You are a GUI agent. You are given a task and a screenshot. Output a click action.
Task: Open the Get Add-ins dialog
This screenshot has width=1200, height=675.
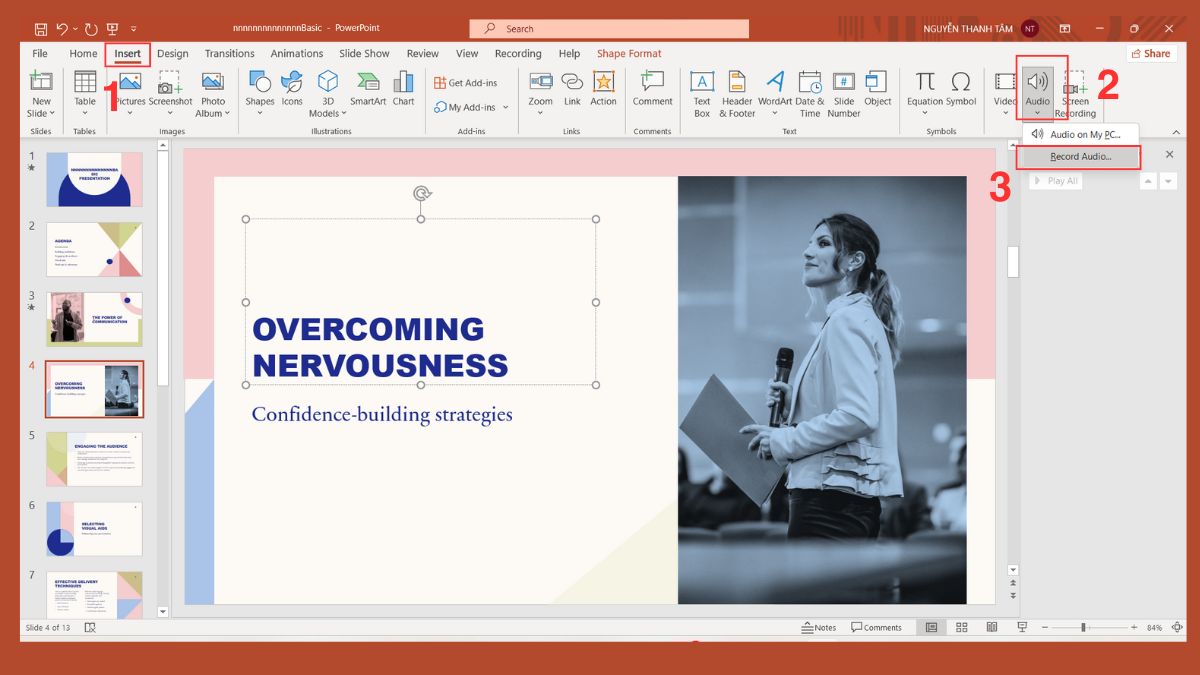[x=465, y=81]
